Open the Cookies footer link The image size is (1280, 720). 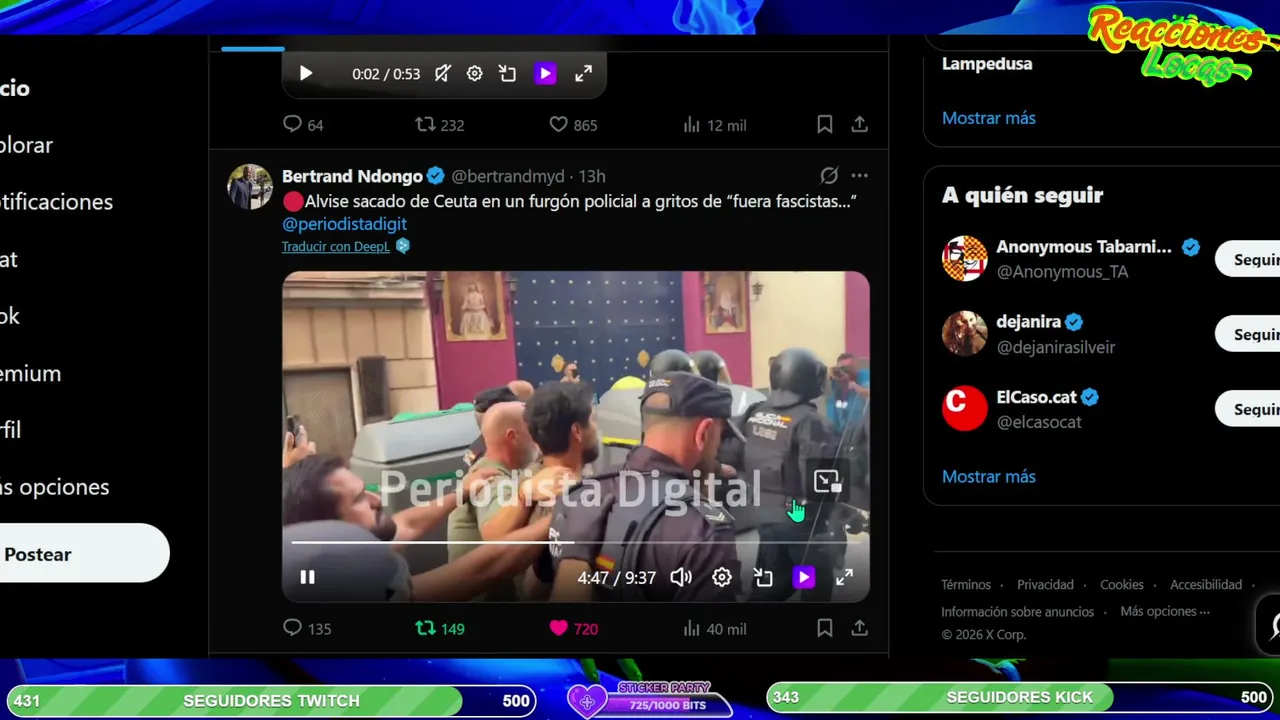tap(1122, 585)
